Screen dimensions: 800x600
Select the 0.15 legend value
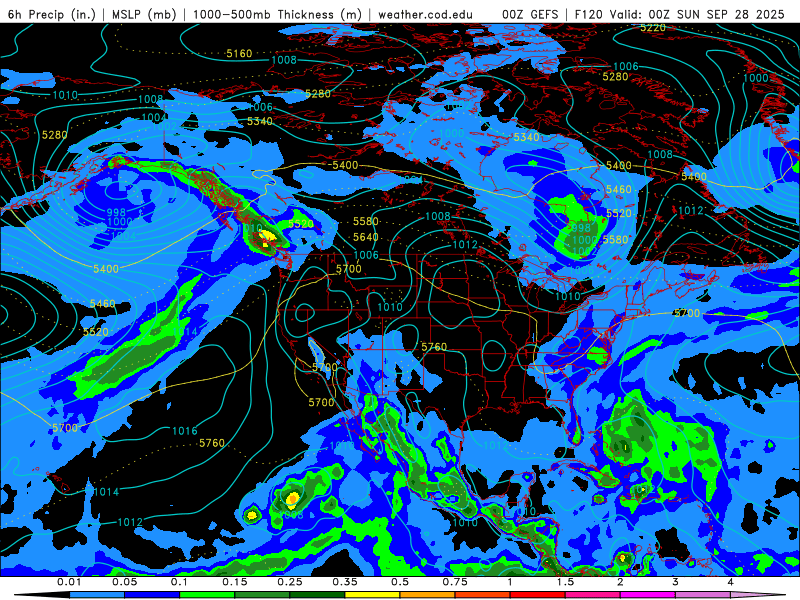pos(234,582)
